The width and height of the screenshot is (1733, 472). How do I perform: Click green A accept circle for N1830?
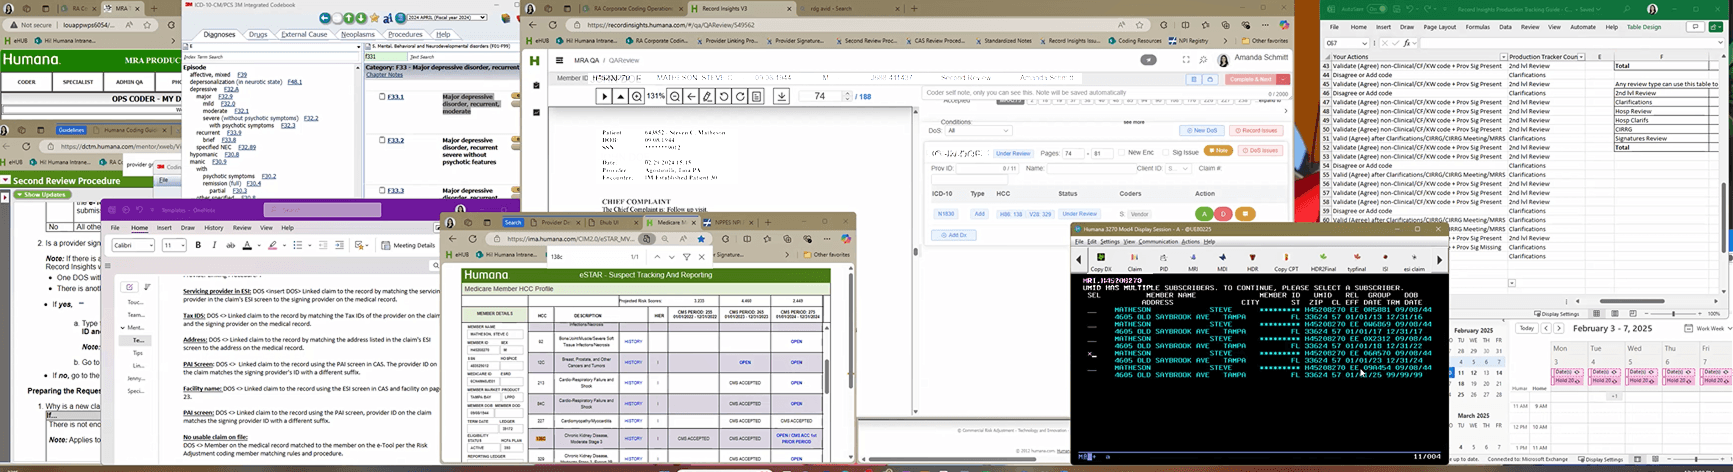tap(1204, 214)
